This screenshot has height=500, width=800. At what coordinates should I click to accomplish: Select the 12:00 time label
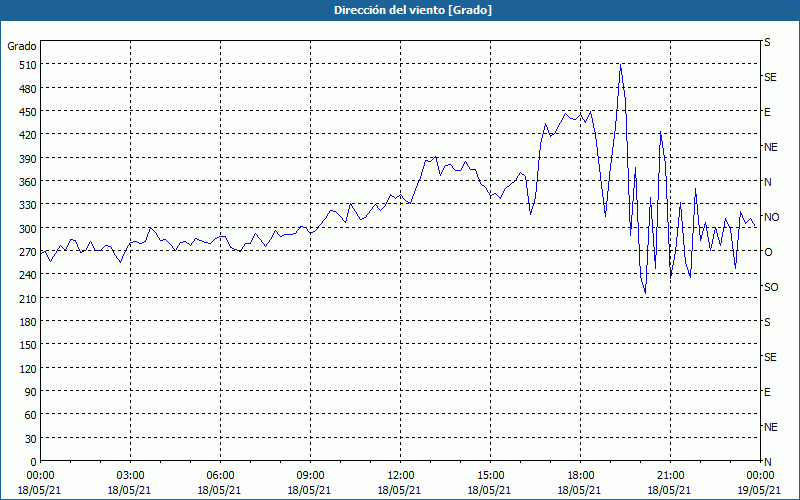point(400,476)
